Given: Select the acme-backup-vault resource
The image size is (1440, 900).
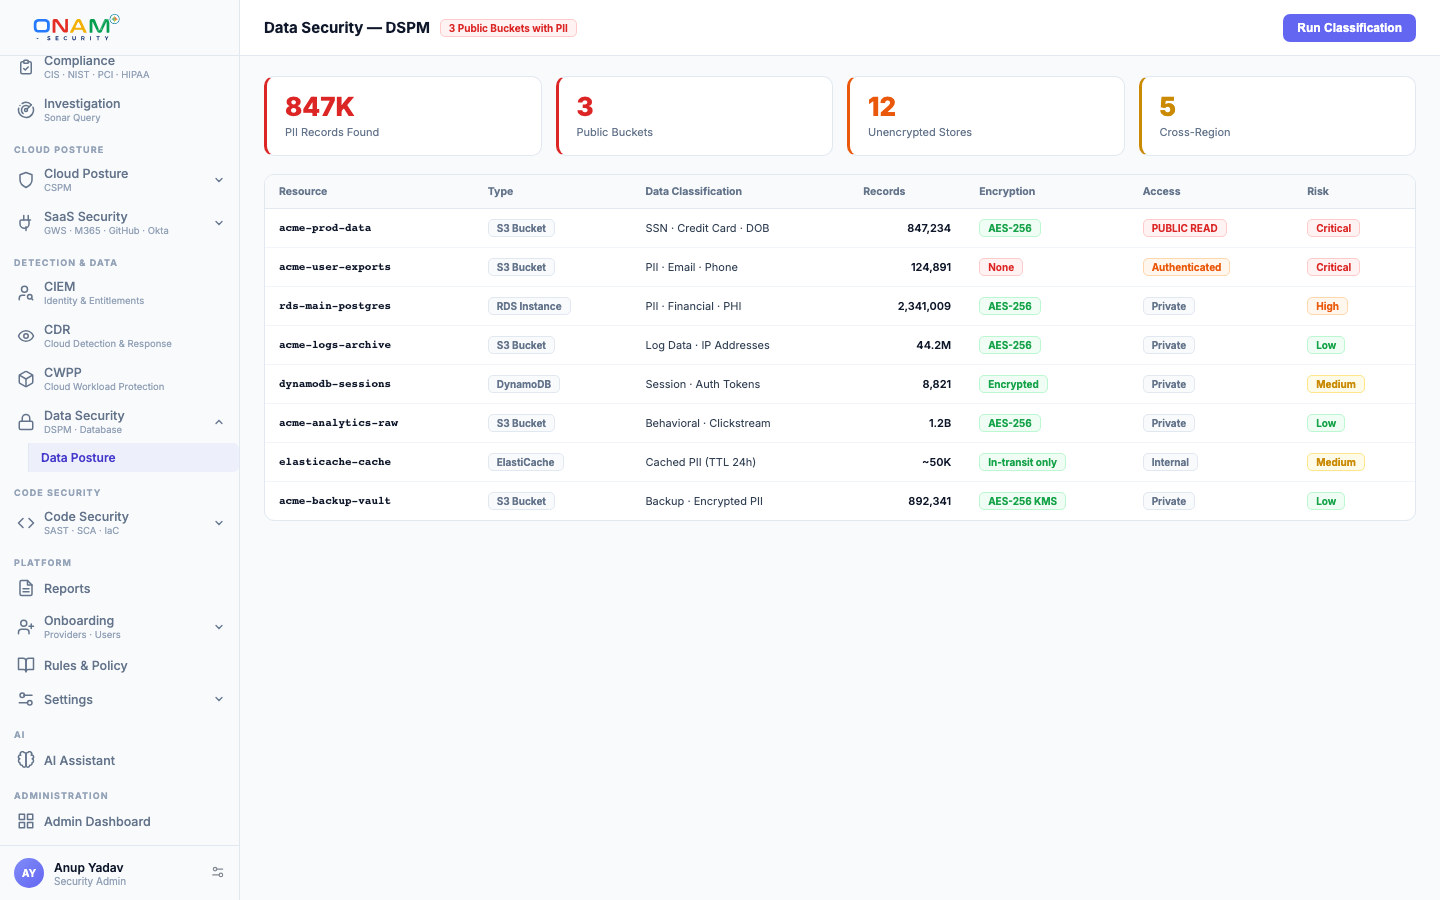Looking at the screenshot, I should pos(335,501).
